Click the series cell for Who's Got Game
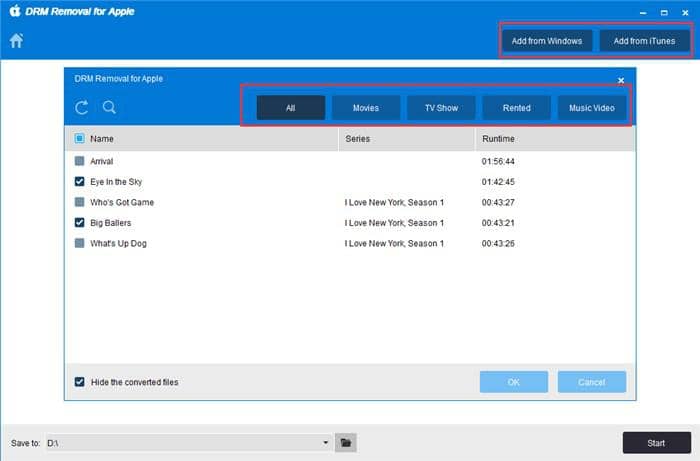The width and height of the screenshot is (700, 461). pyautogui.click(x=394, y=202)
